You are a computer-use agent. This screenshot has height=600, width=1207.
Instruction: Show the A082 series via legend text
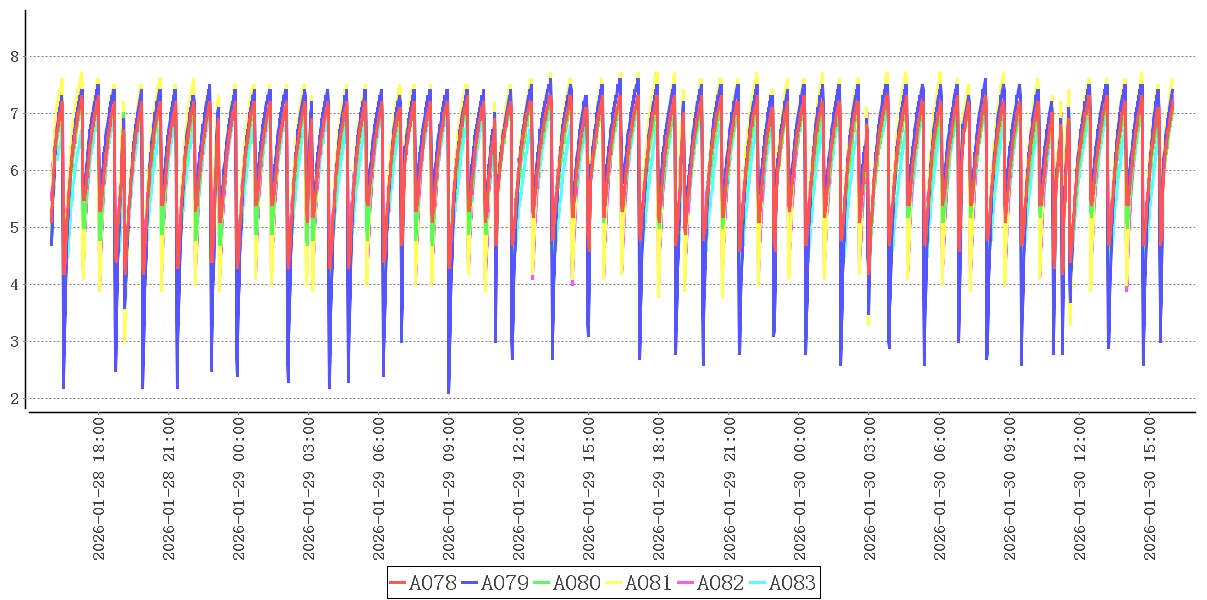pos(720,584)
